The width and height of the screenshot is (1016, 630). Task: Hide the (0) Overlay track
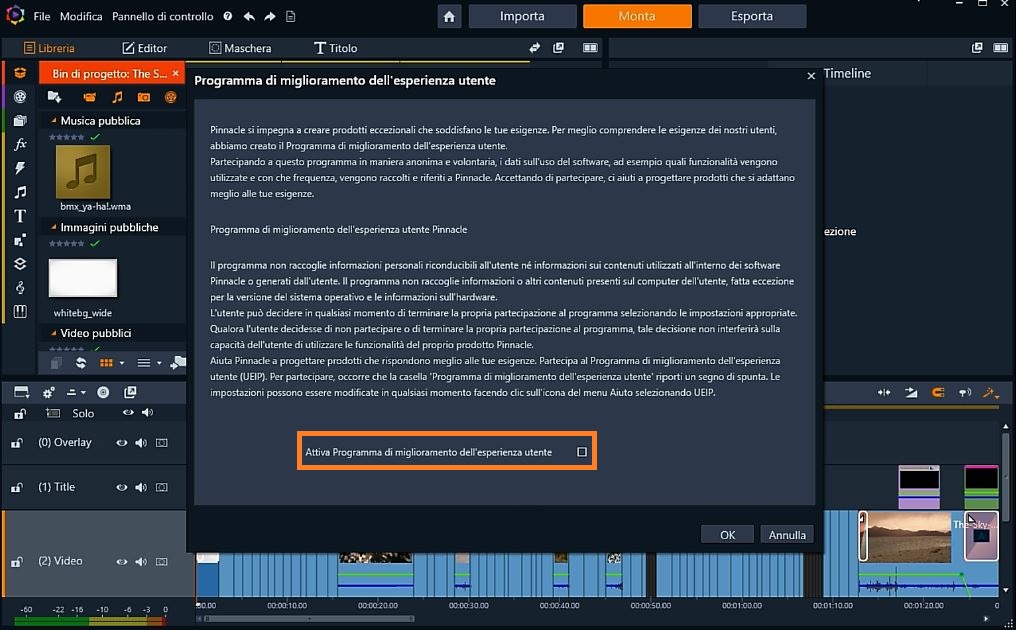(x=121, y=443)
